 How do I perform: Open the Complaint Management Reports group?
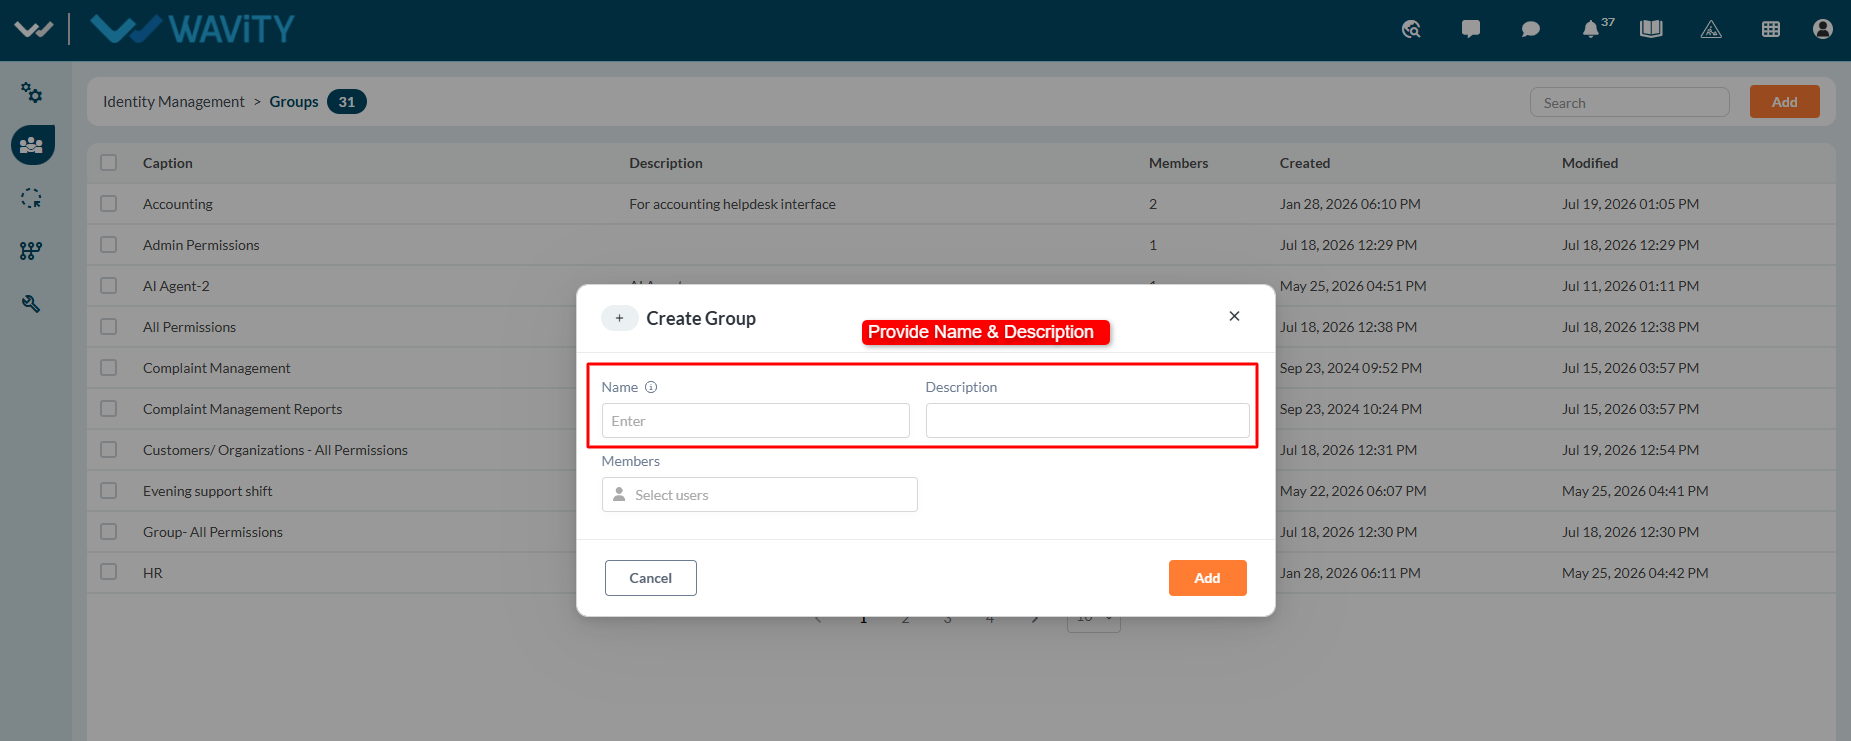pos(243,409)
